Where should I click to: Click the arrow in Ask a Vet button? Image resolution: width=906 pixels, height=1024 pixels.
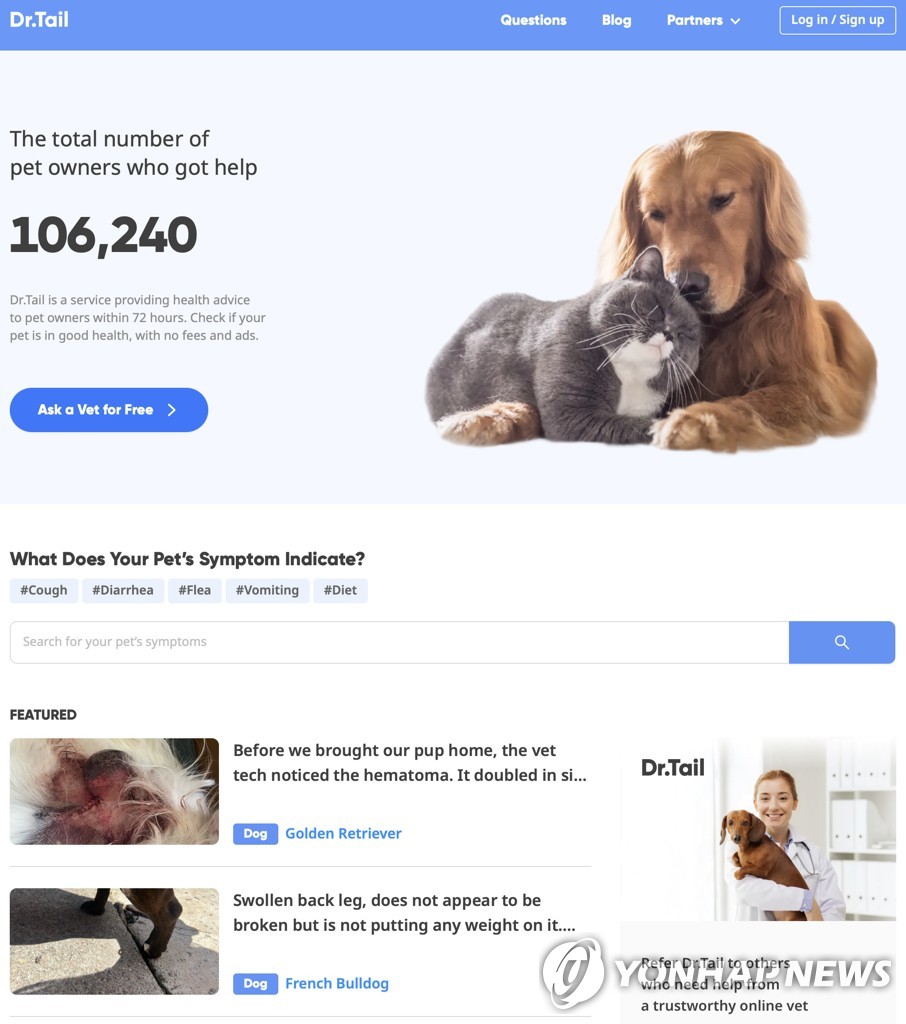[x=172, y=409]
